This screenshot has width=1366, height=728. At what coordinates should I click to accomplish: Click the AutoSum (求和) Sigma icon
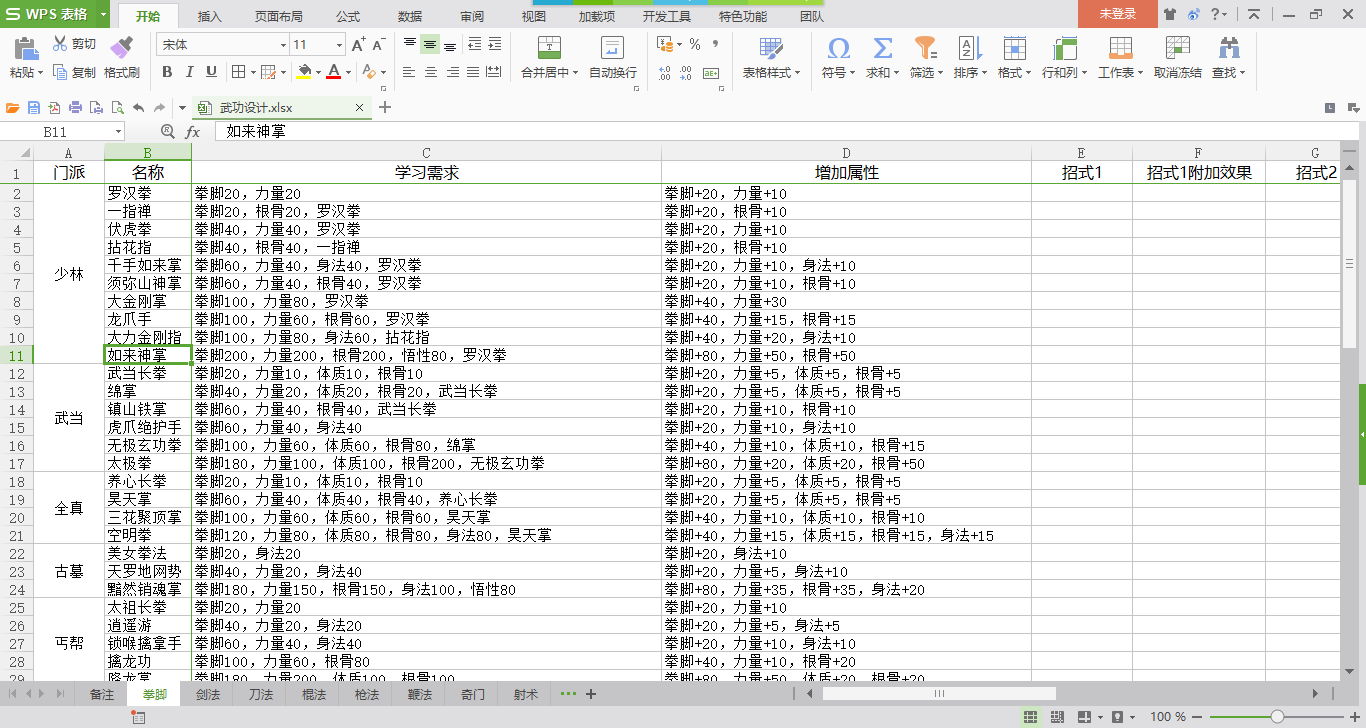tap(882, 48)
